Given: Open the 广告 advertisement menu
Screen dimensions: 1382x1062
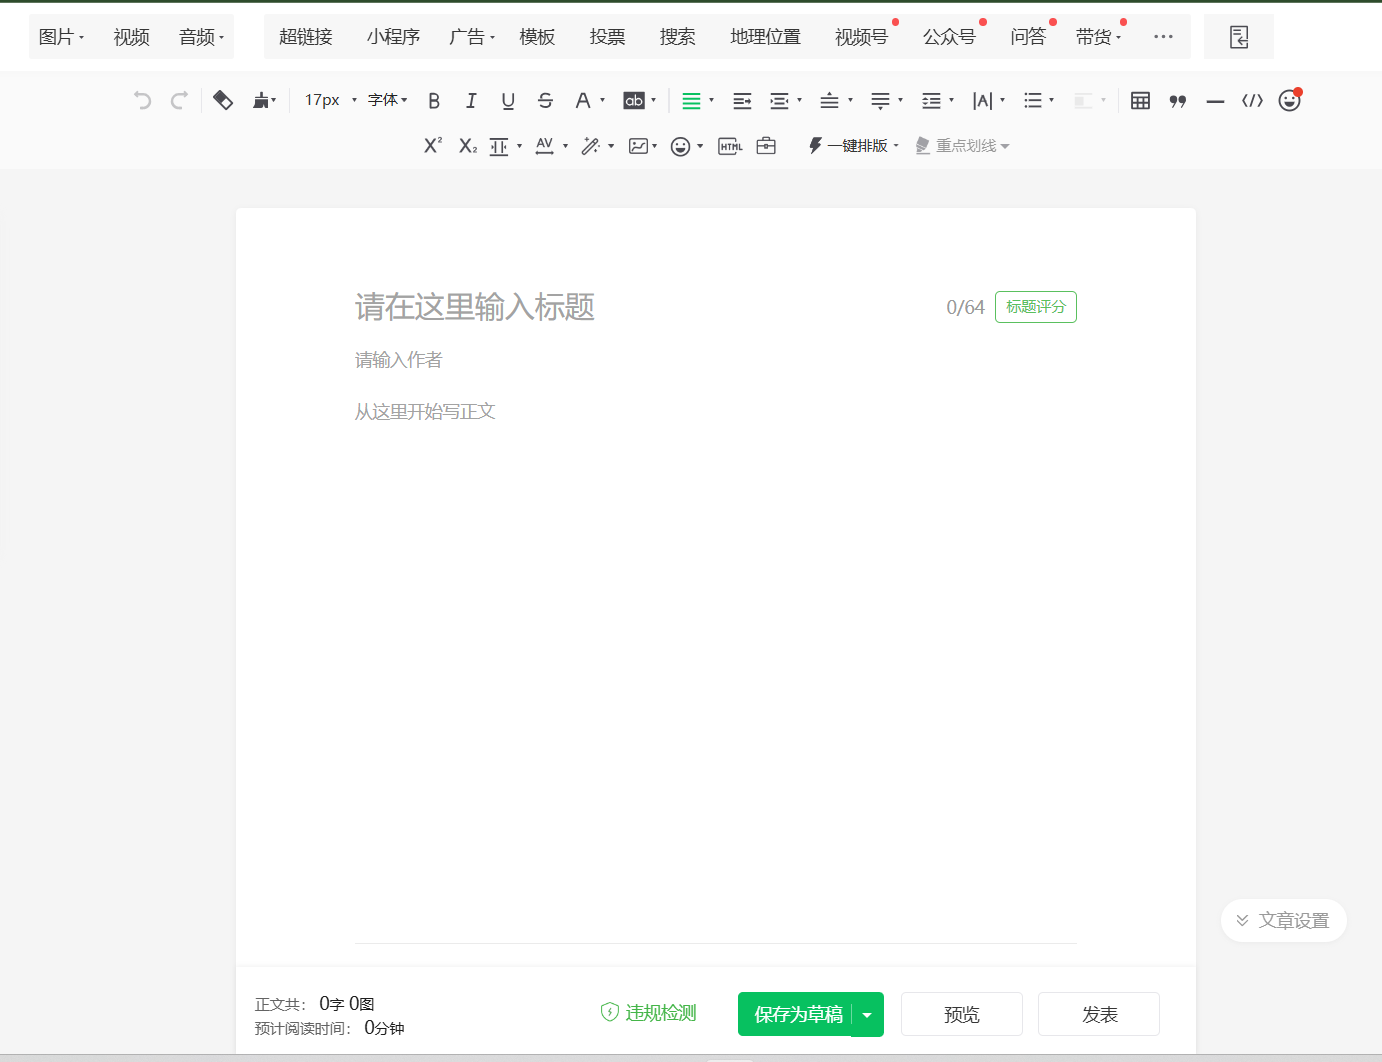Looking at the screenshot, I should point(471,37).
